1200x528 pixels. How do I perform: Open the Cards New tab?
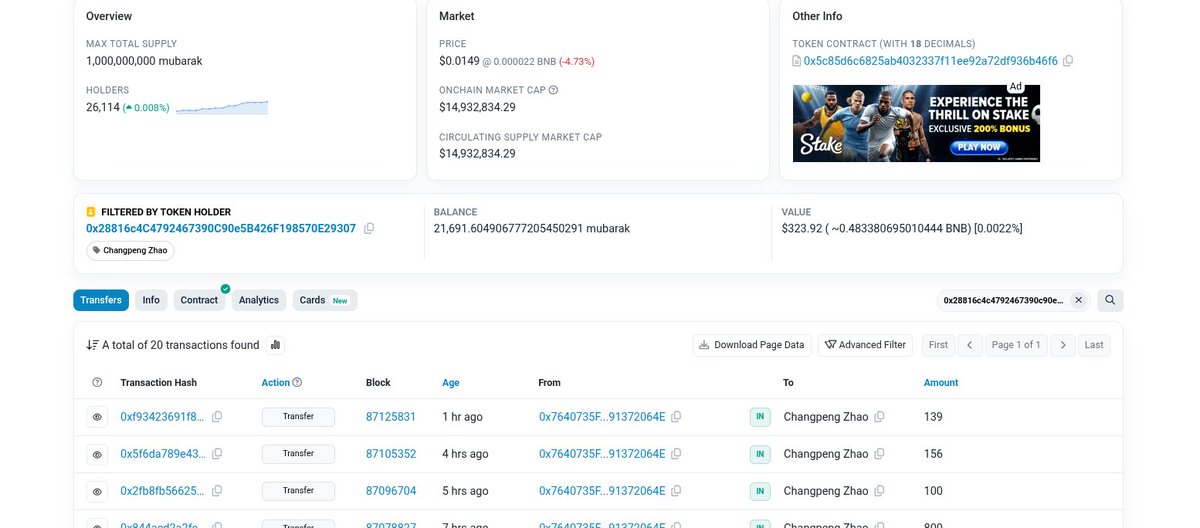click(x=324, y=300)
